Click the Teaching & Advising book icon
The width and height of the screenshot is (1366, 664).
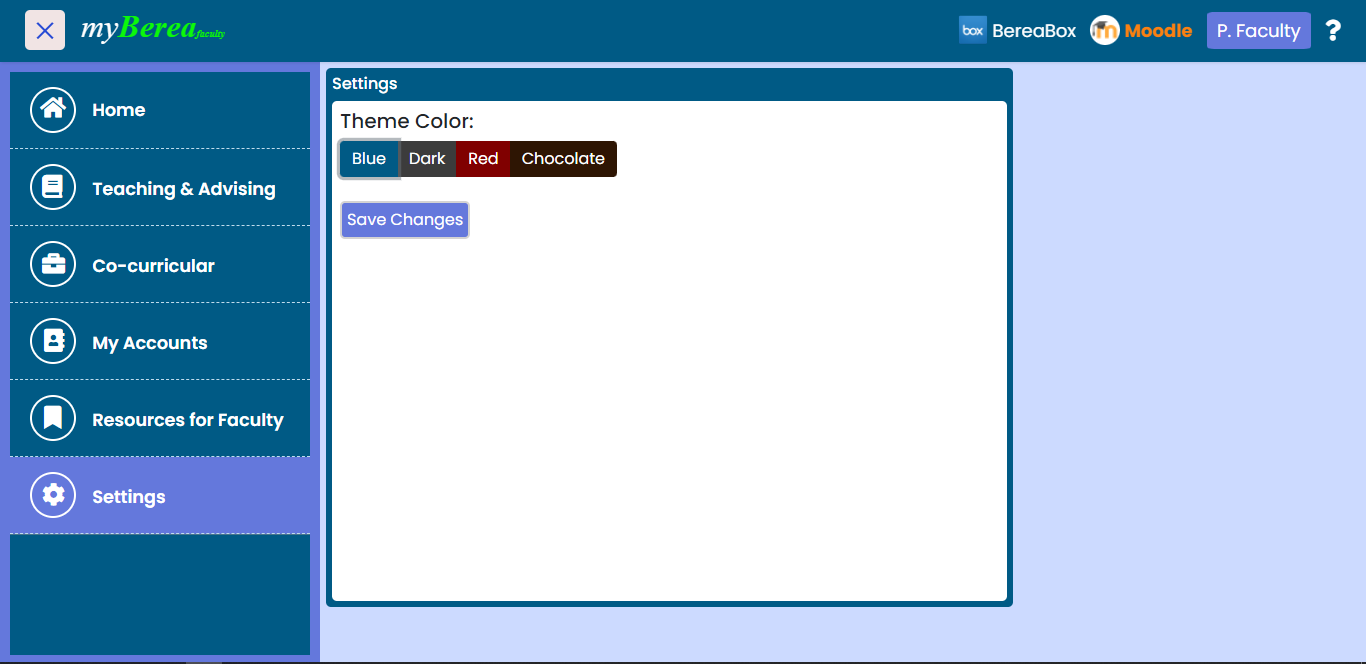click(53, 188)
